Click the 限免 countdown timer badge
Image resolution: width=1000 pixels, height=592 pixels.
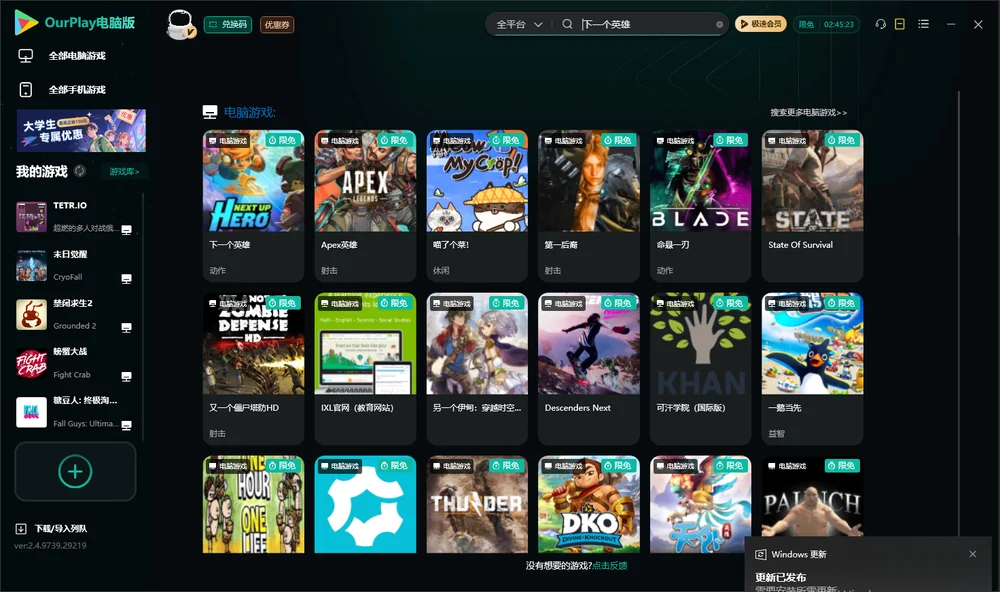click(x=827, y=24)
